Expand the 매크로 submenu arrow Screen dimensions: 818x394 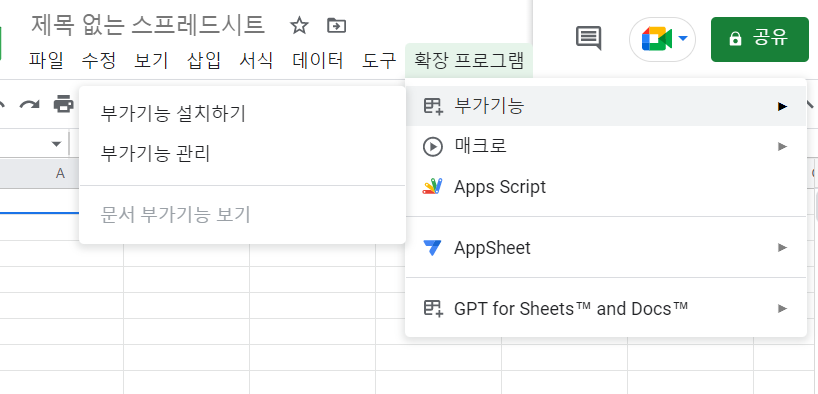coord(782,147)
